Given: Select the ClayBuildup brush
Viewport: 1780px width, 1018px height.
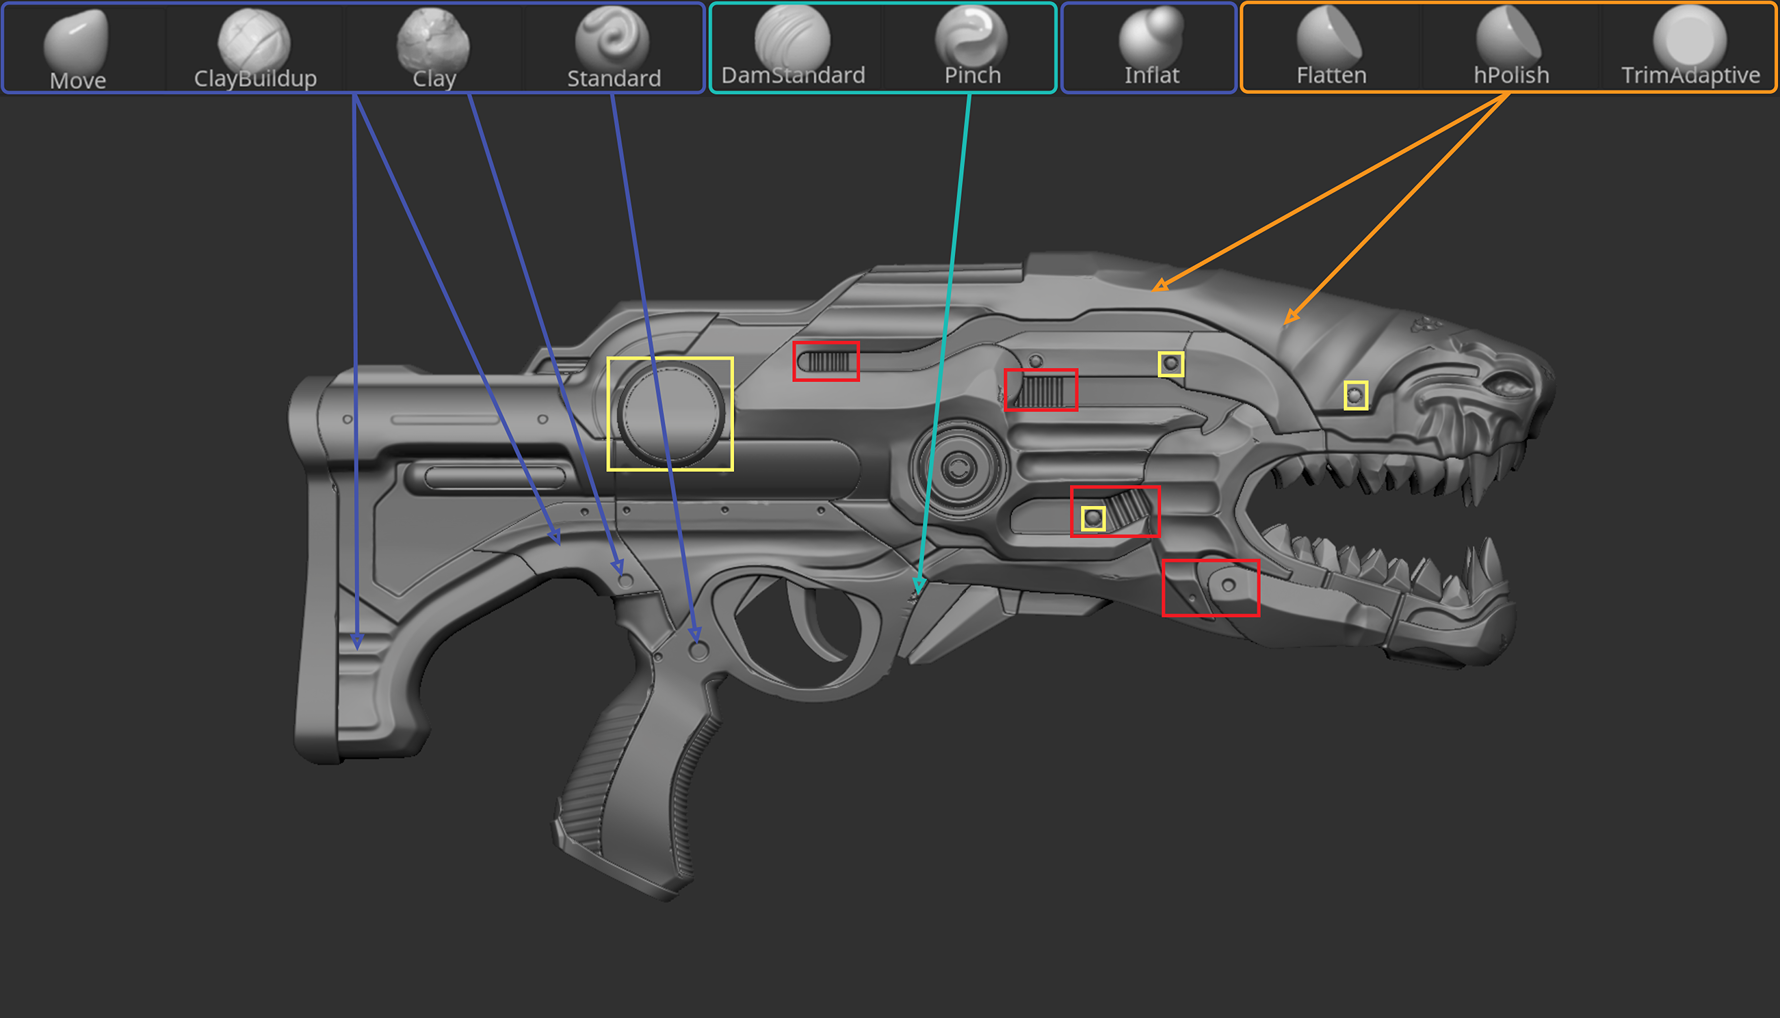Looking at the screenshot, I should (x=255, y=48).
